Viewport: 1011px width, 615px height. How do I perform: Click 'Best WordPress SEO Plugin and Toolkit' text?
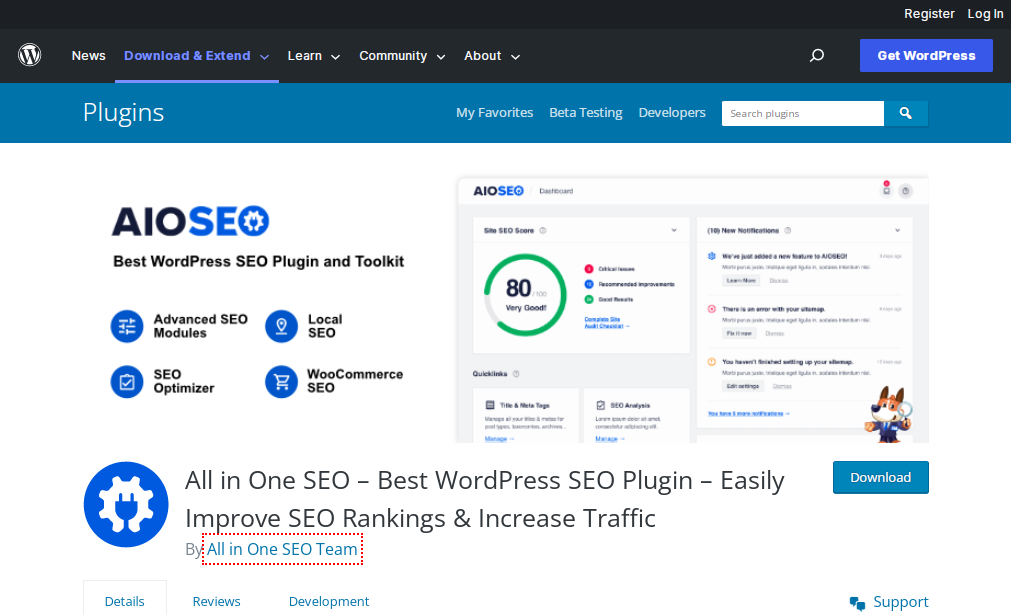[x=259, y=261]
